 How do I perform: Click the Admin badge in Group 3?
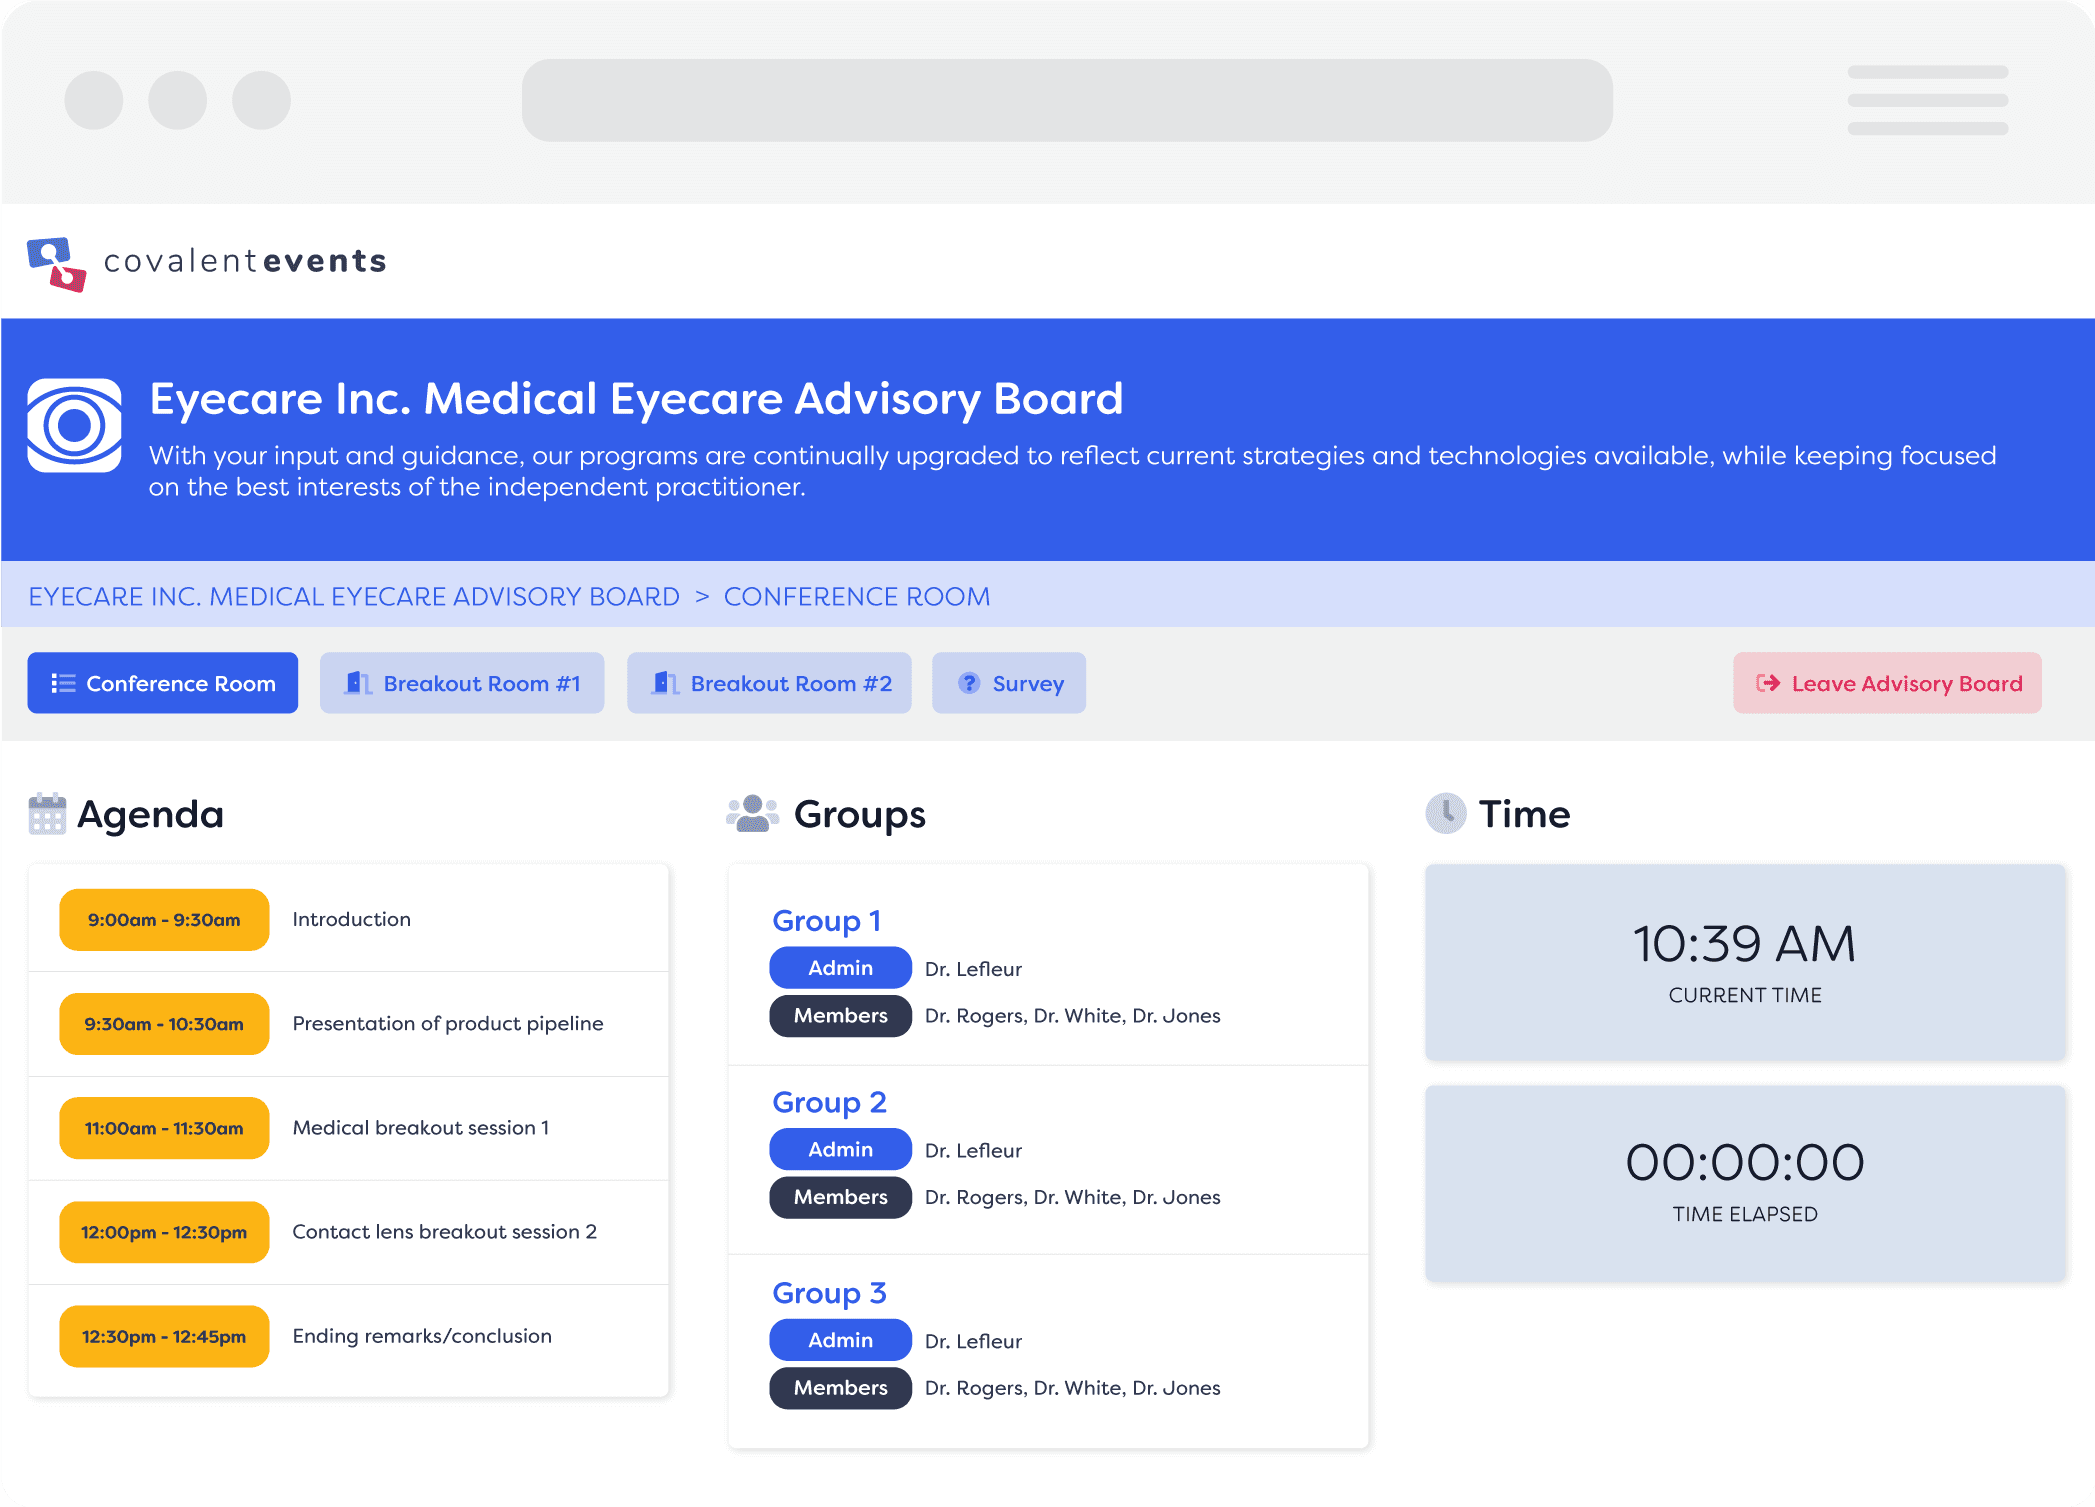coord(840,1340)
